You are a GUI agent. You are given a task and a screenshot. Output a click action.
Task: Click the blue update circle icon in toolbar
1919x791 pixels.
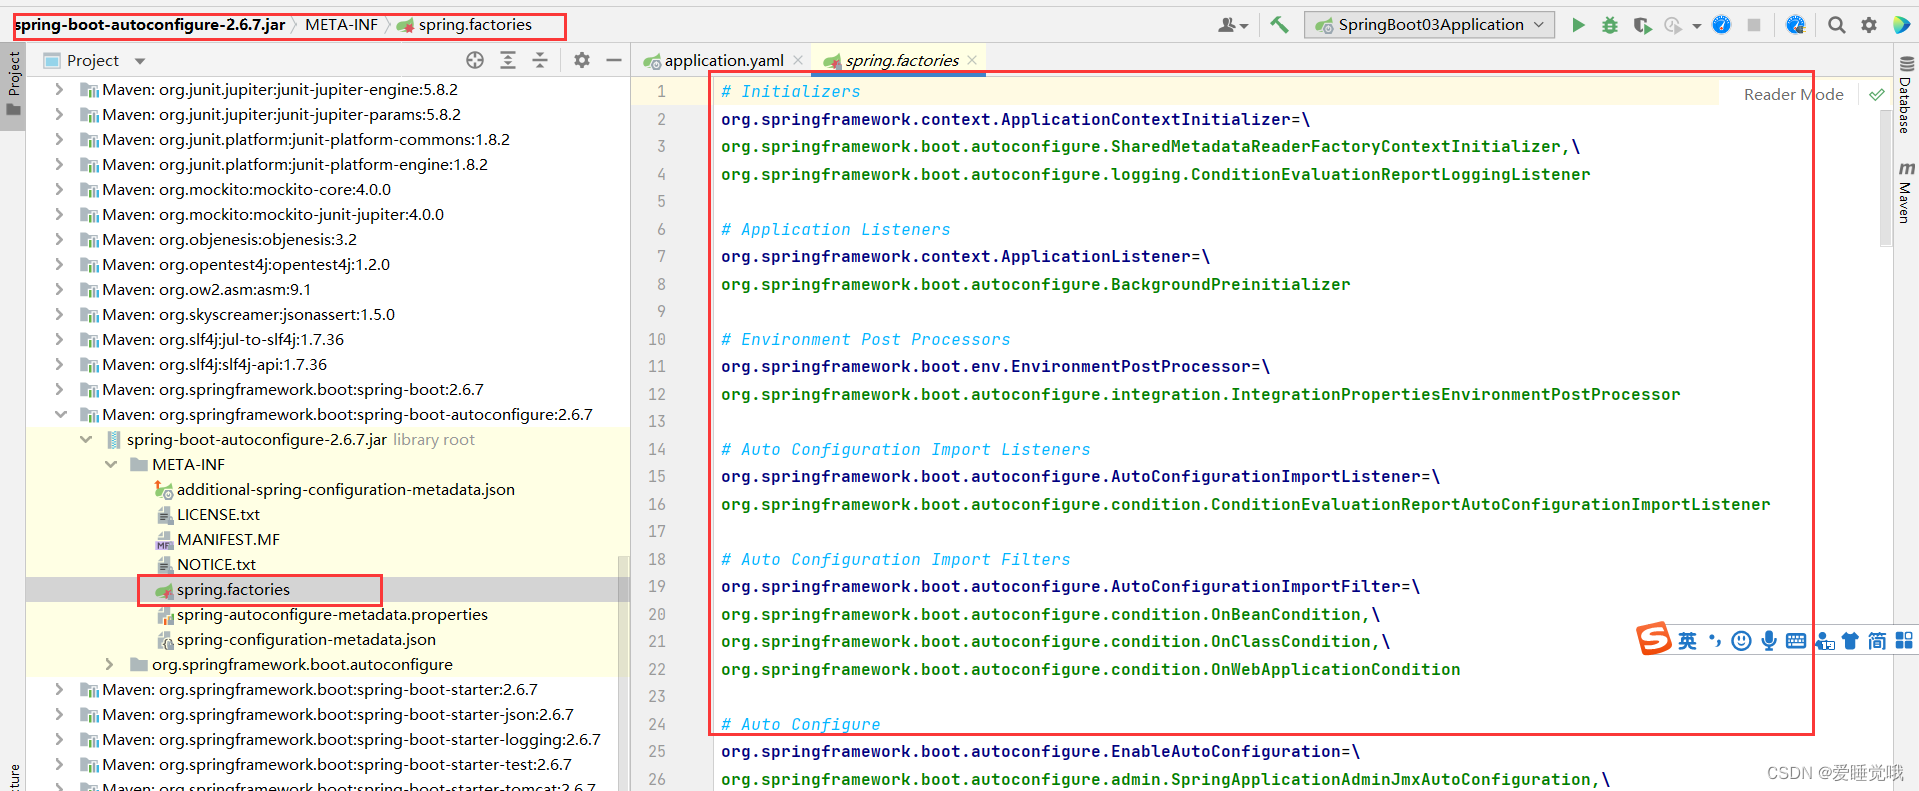(x=1721, y=25)
